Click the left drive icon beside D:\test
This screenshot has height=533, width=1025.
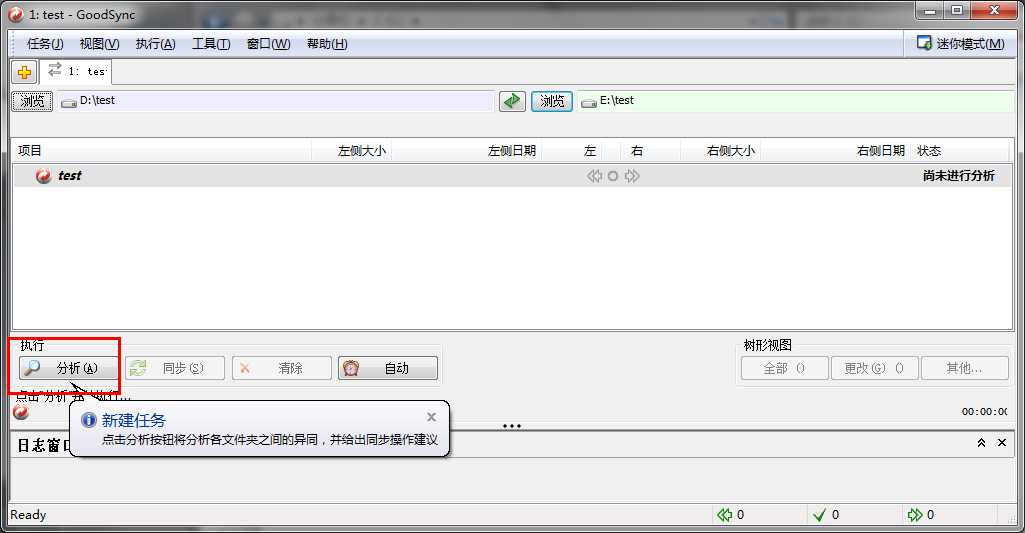(69, 103)
